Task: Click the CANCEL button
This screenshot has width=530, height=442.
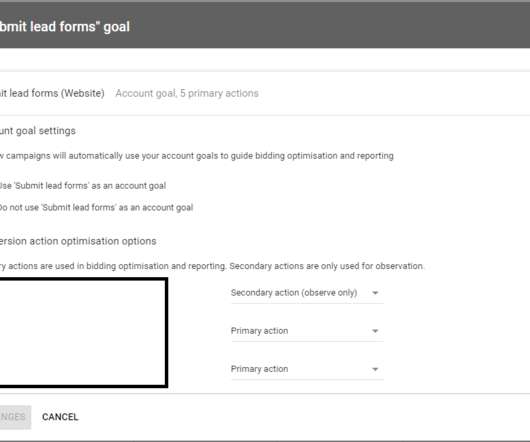Action: click(x=60, y=417)
